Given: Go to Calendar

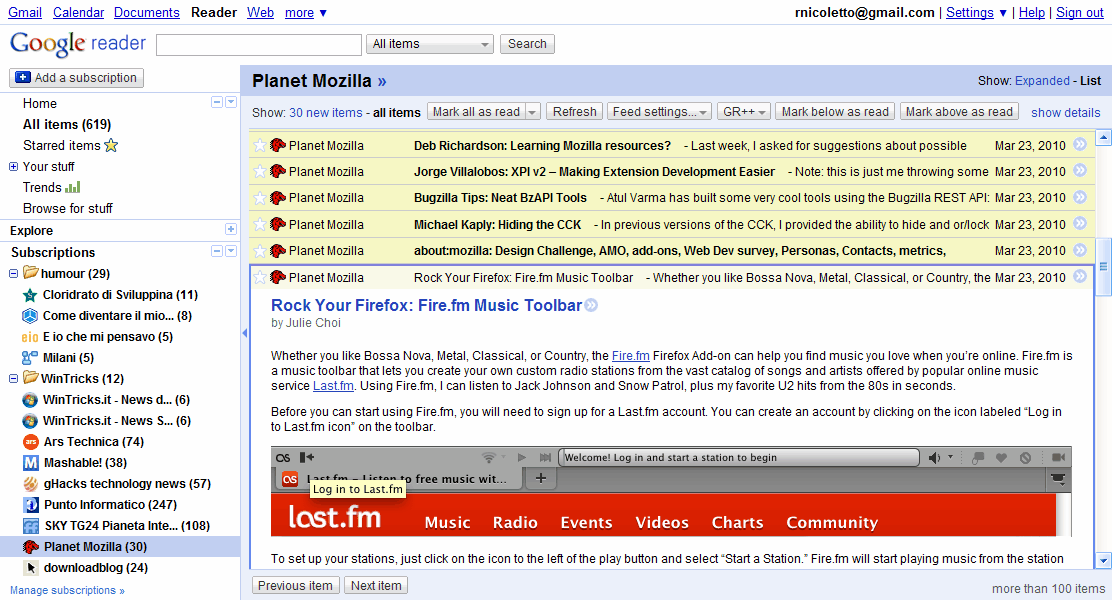Looking at the screenshot, I should 79,13.
